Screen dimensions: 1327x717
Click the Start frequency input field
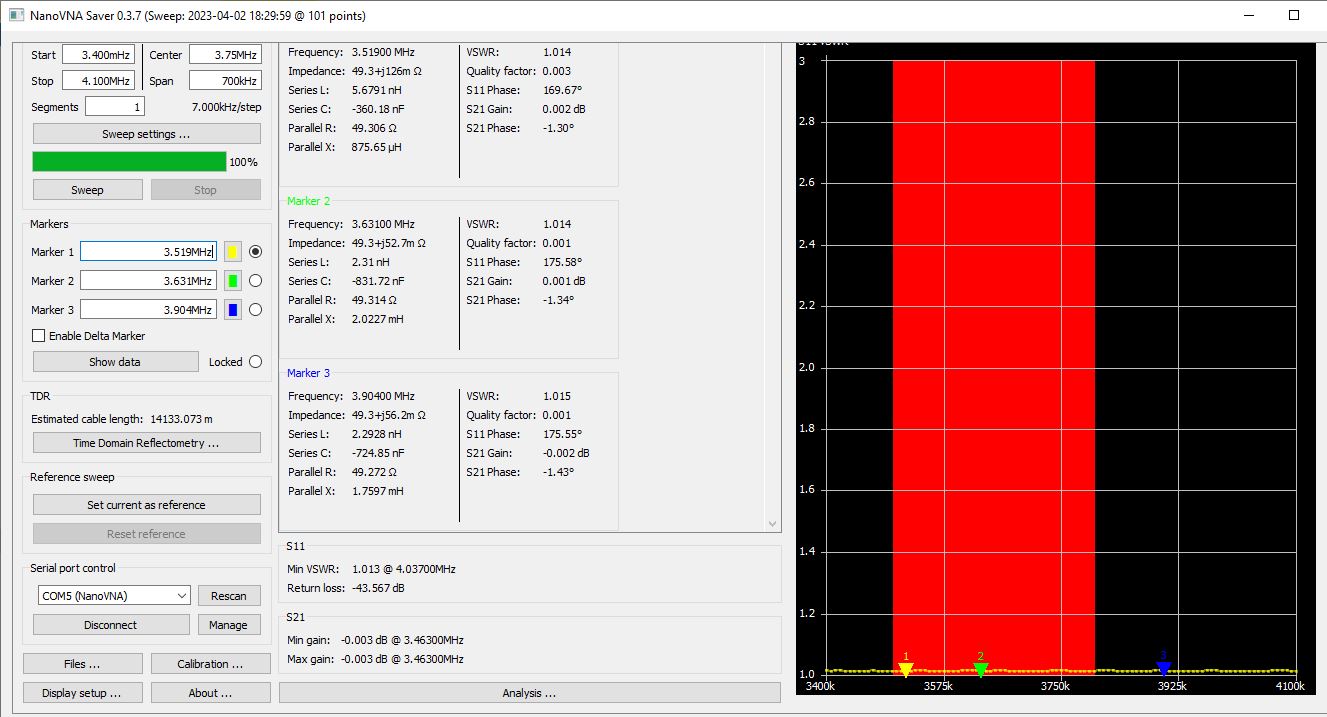click(x=98, y=55)
